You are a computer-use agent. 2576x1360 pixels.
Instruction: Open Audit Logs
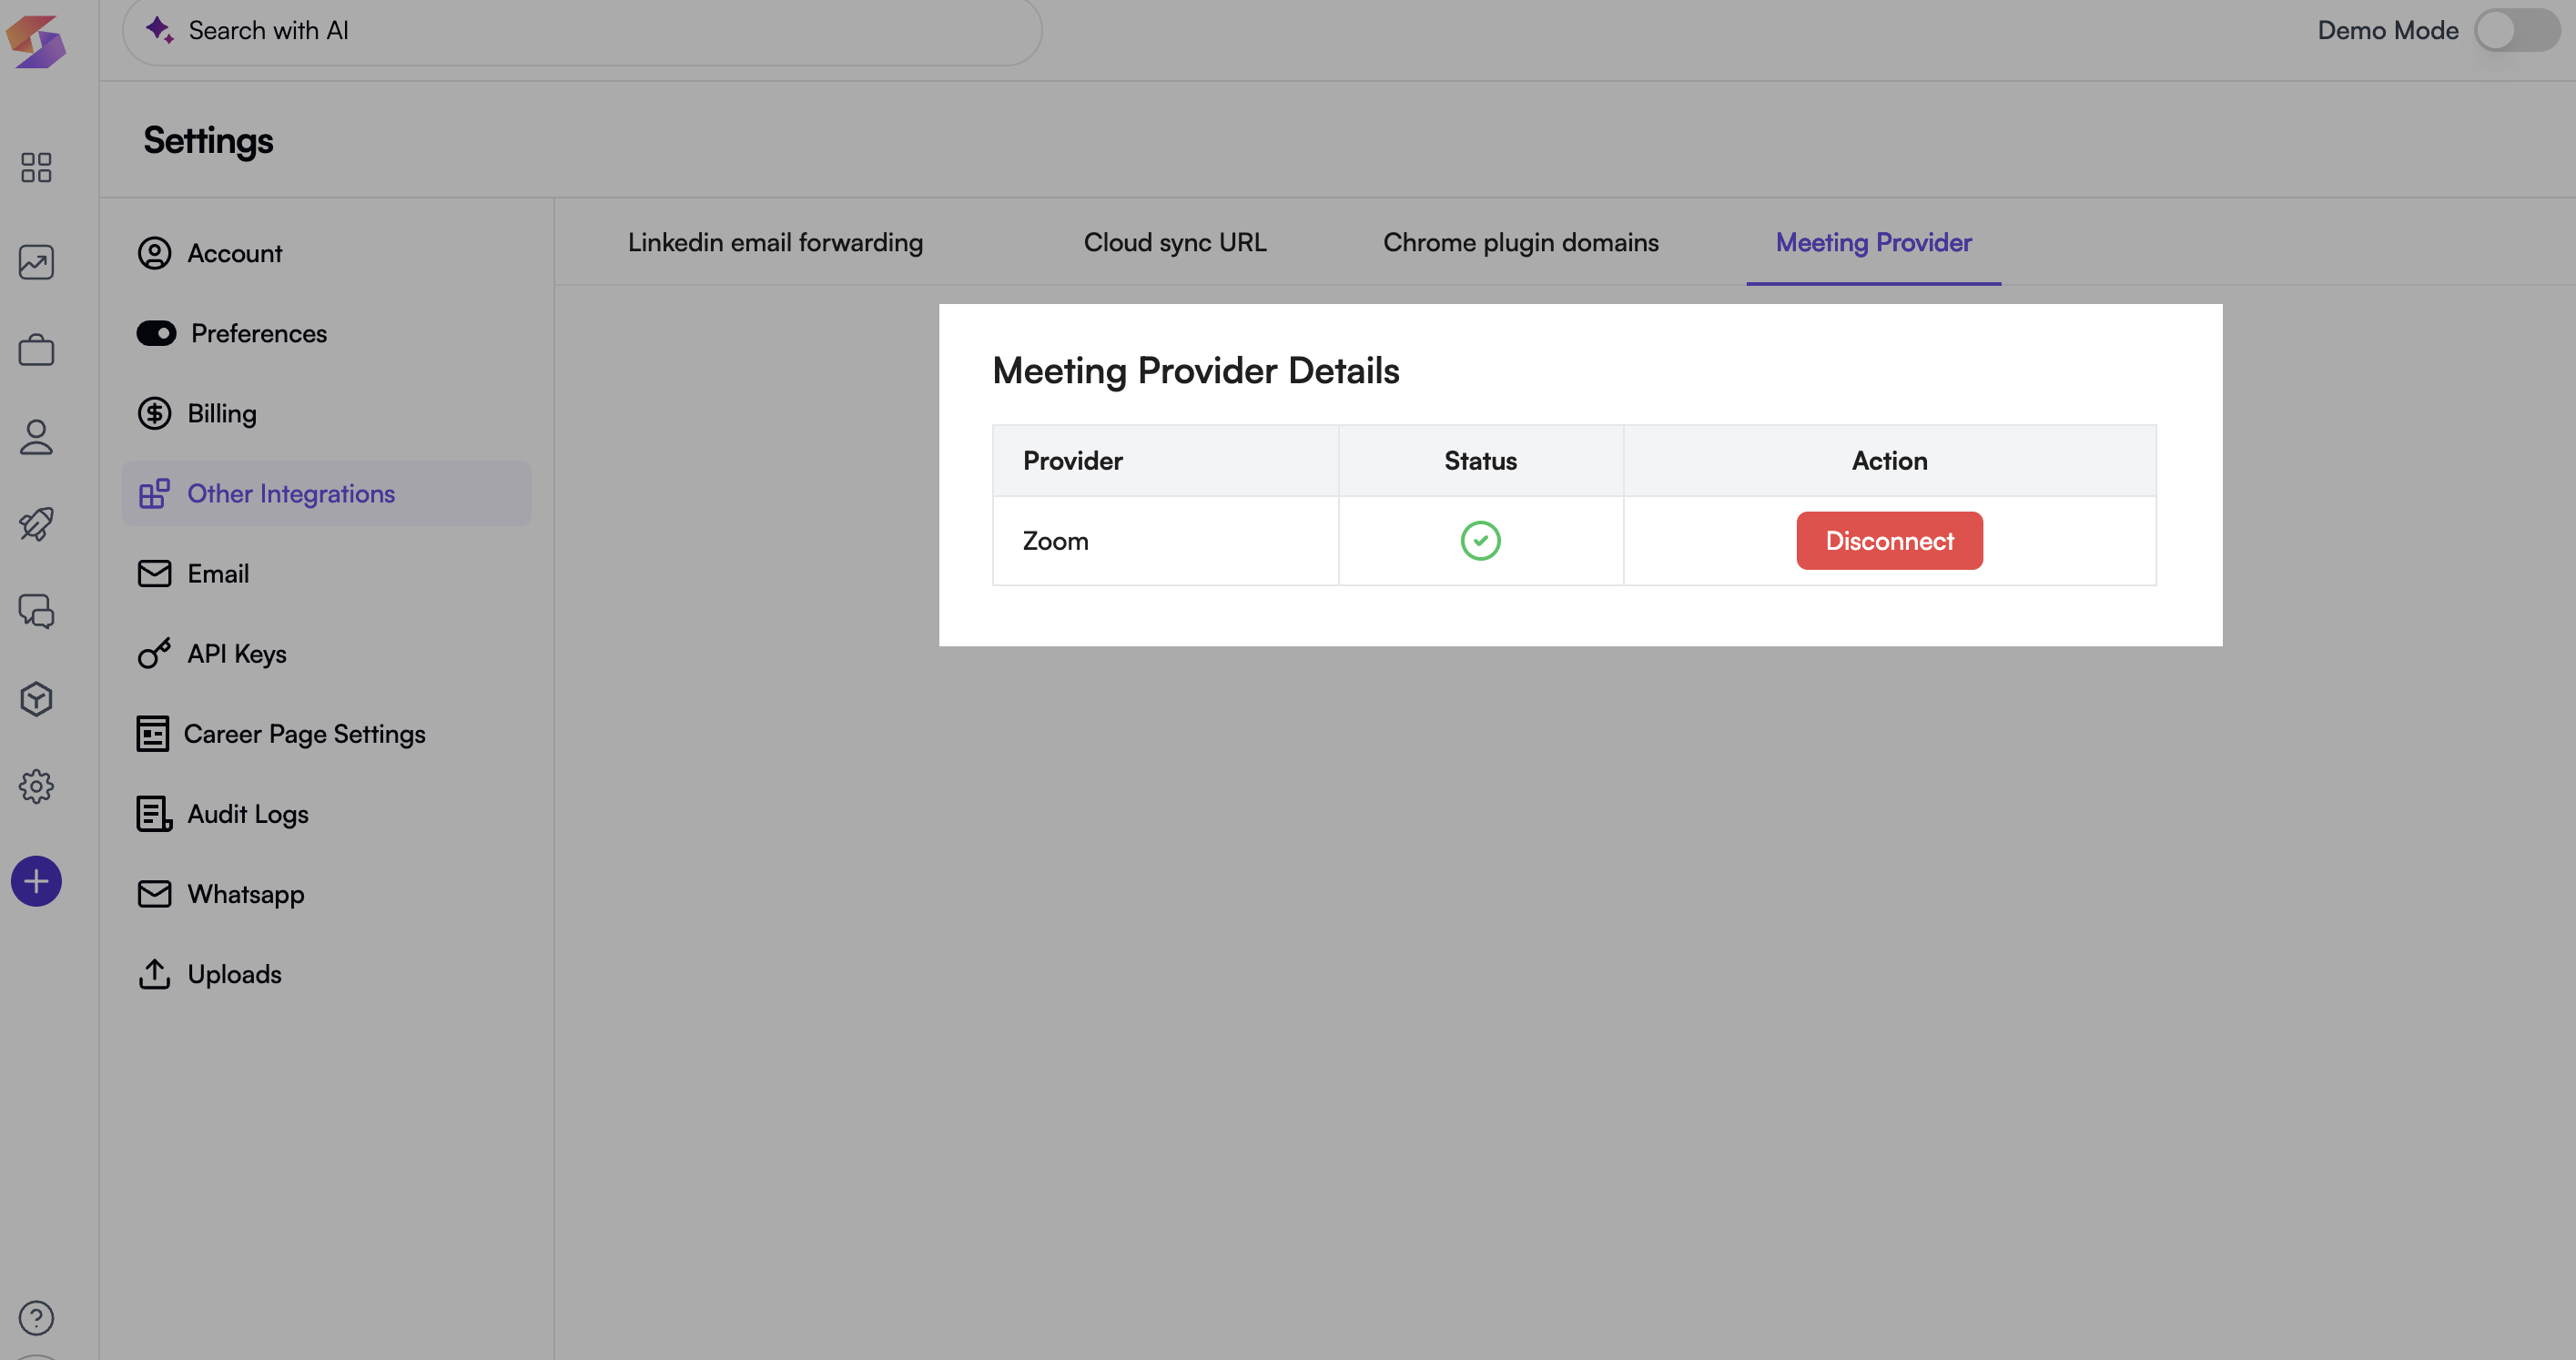click(x=326, y=813)
